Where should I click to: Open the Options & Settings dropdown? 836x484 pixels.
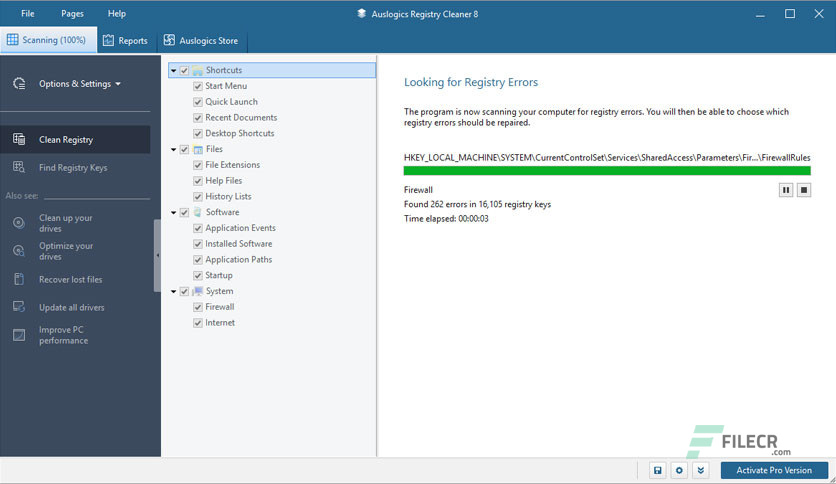click(80, 84)
